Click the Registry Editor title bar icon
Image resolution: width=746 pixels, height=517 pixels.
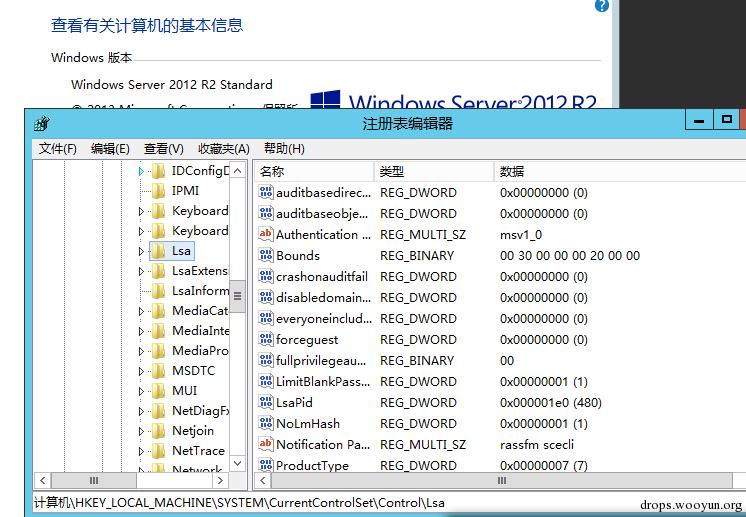pyautogui.click(x=42, y=124)
